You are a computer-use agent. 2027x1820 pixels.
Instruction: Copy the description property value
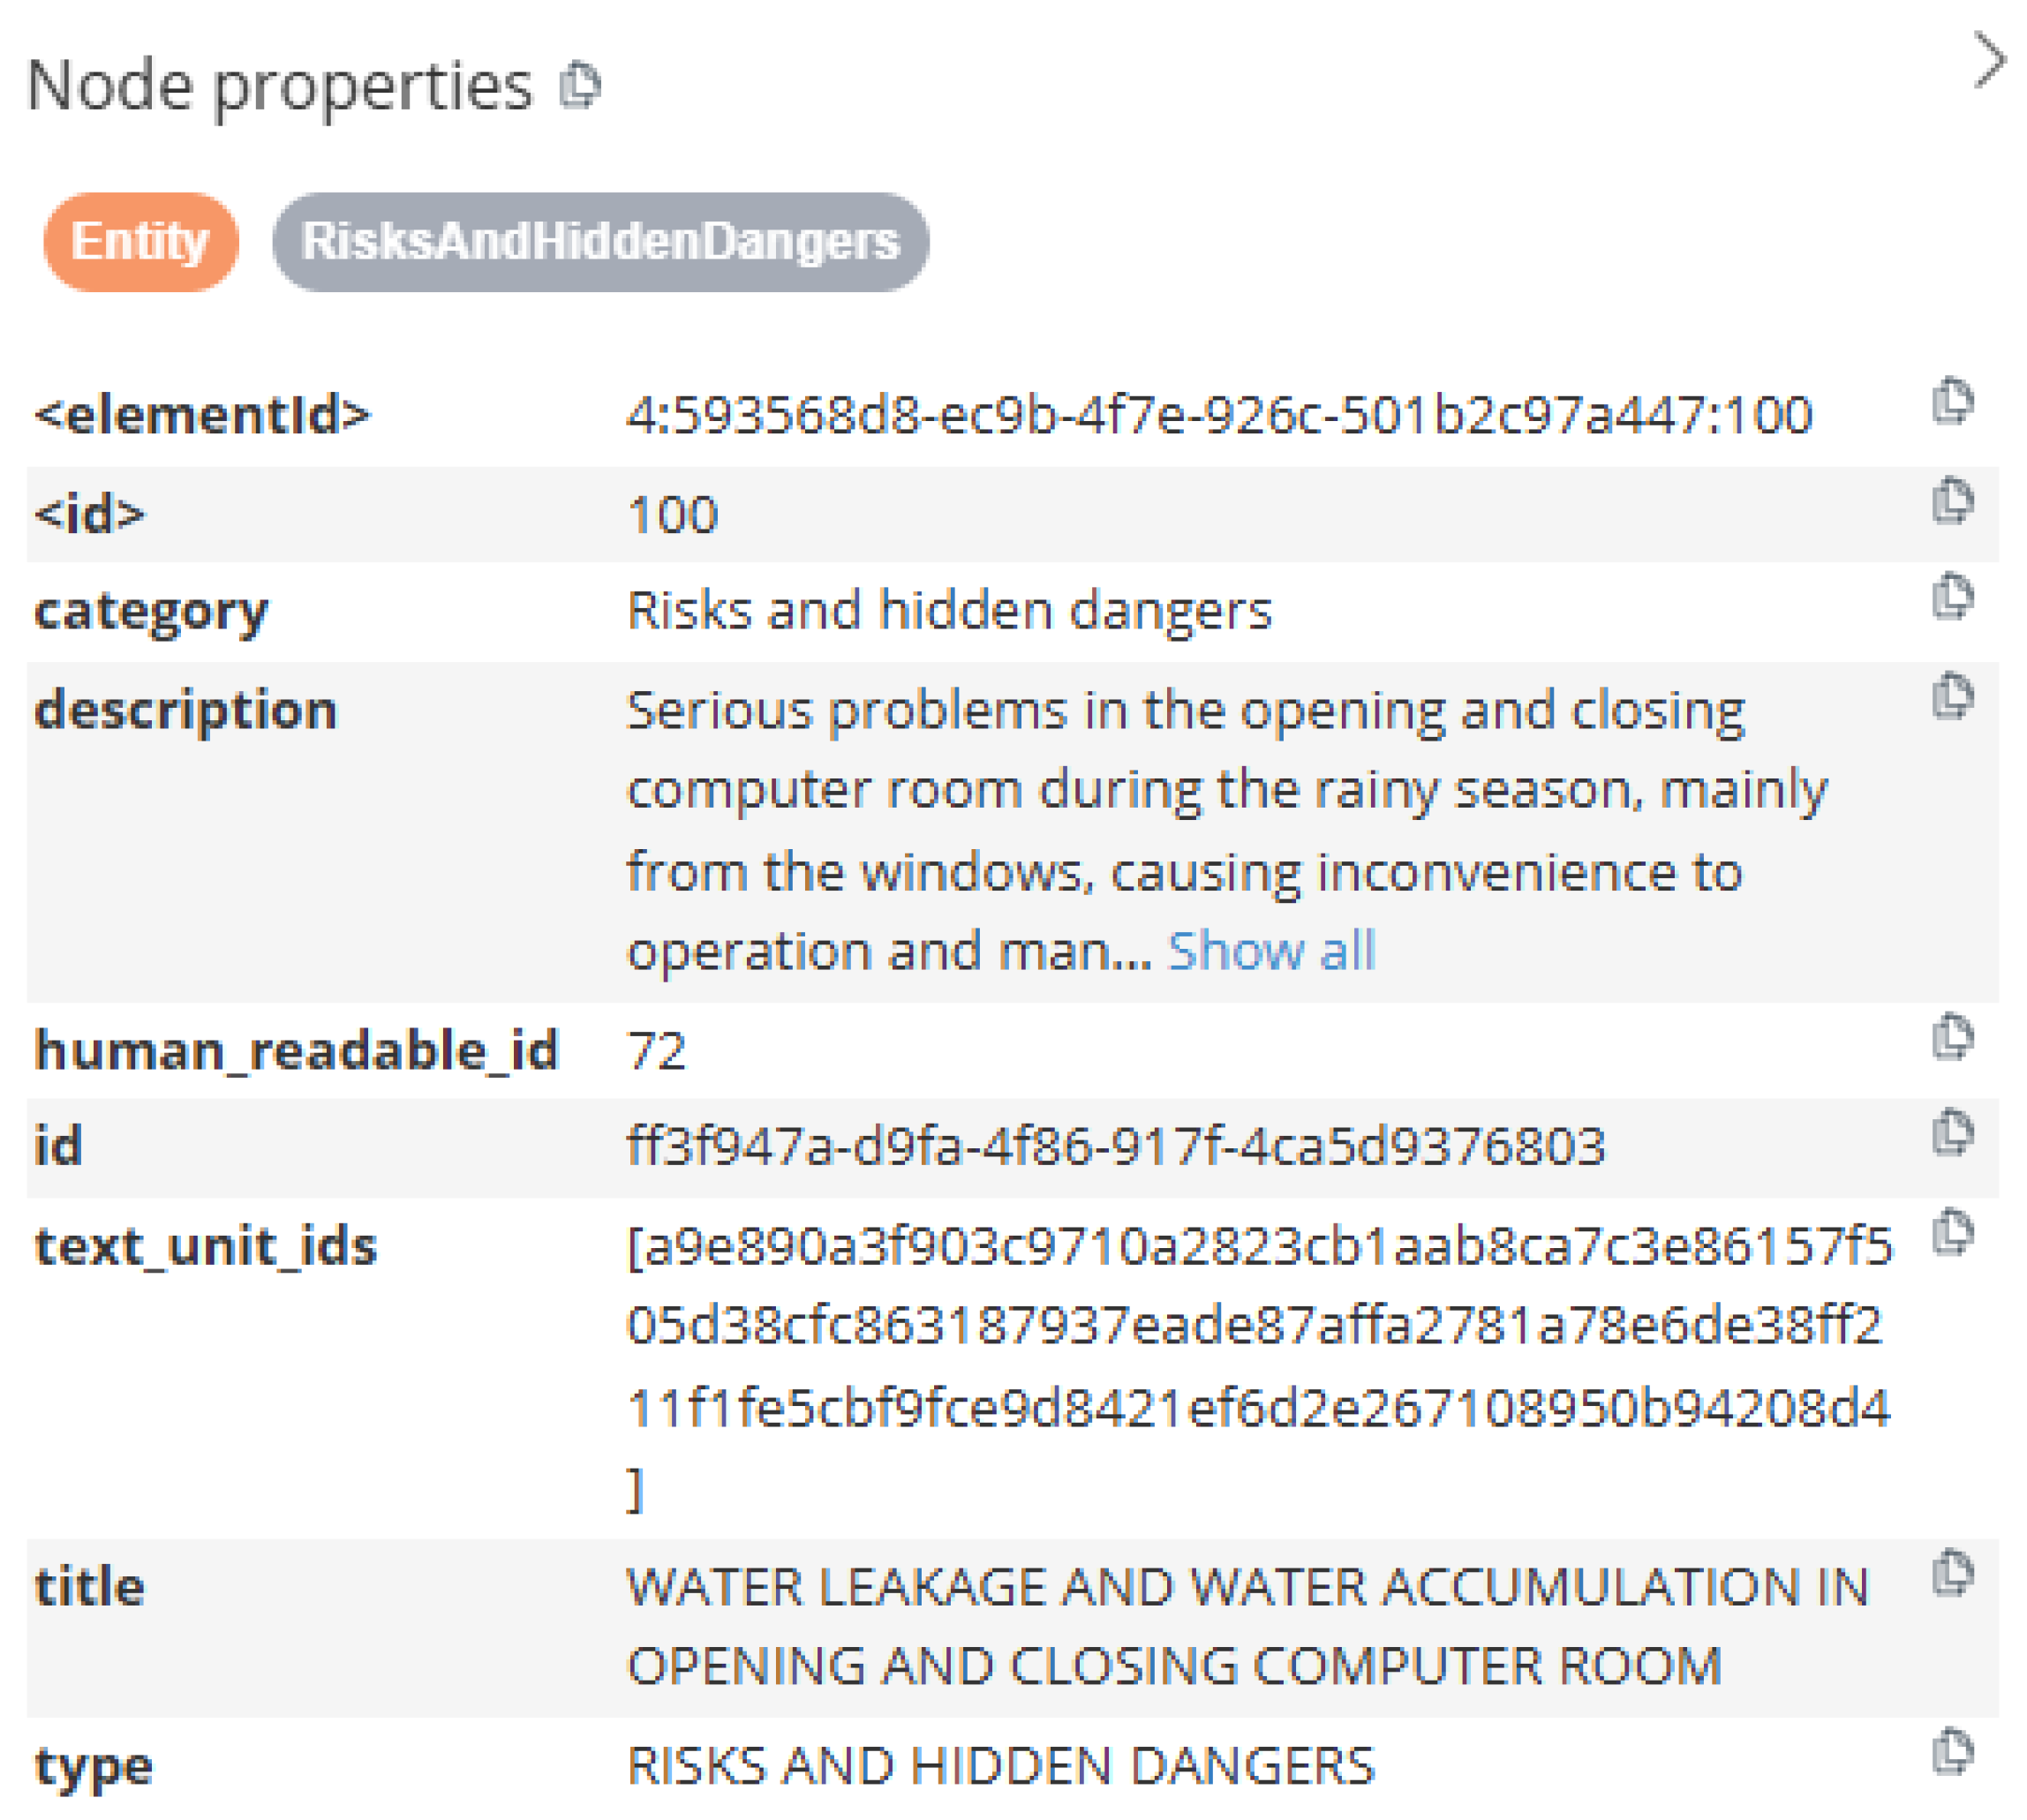[x=1951, y=696]
